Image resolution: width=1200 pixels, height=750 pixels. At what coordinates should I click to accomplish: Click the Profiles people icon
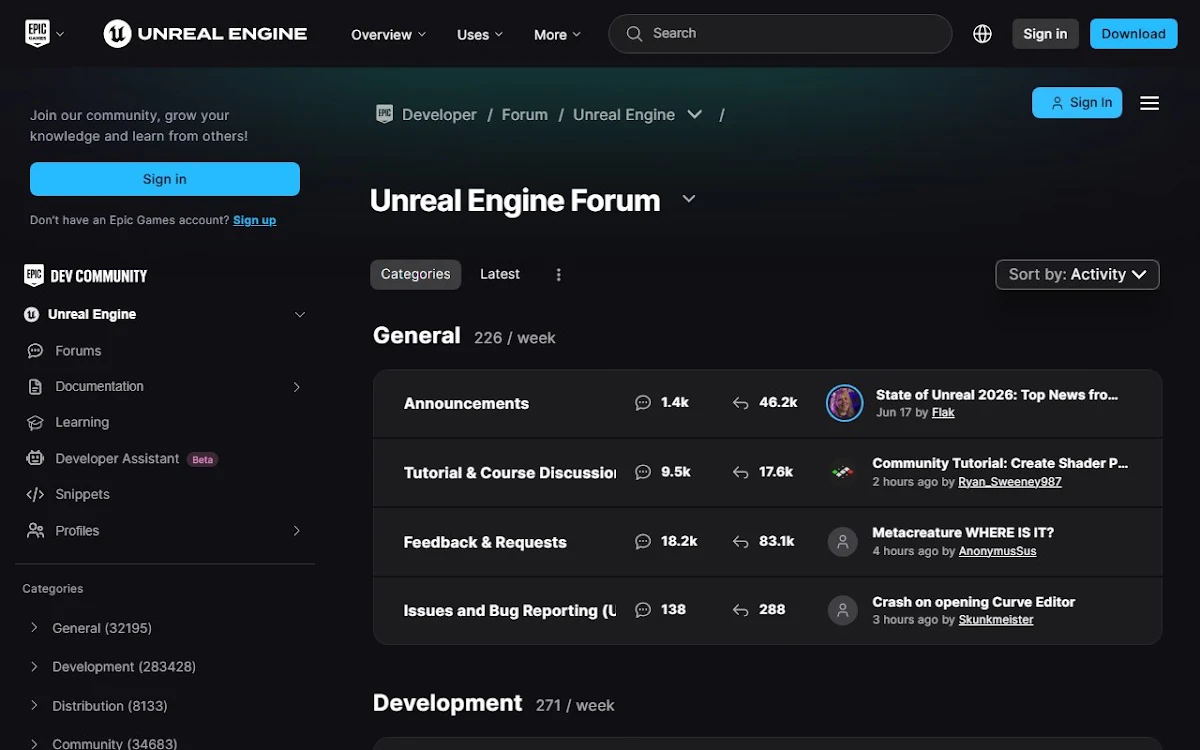coord(35,531)
